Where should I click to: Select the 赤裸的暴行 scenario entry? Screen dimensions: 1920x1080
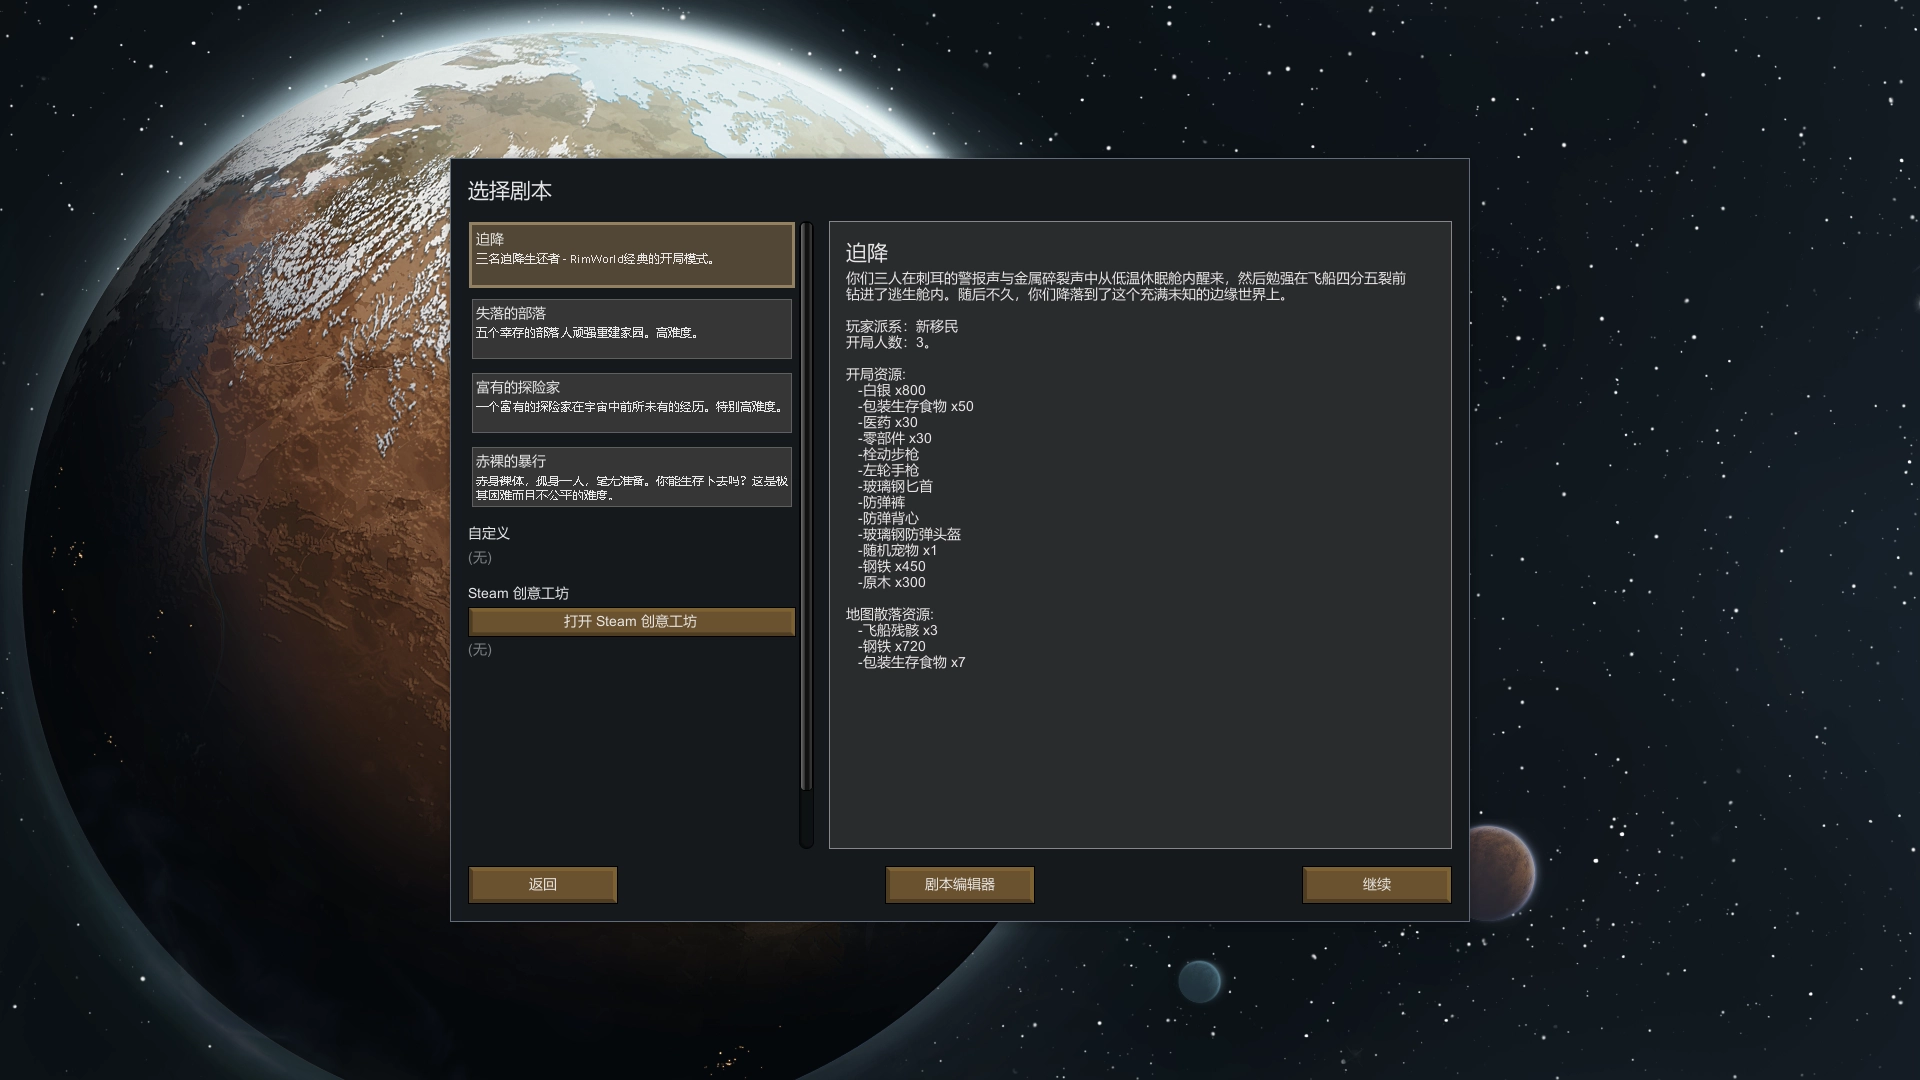tap(631, 477)
